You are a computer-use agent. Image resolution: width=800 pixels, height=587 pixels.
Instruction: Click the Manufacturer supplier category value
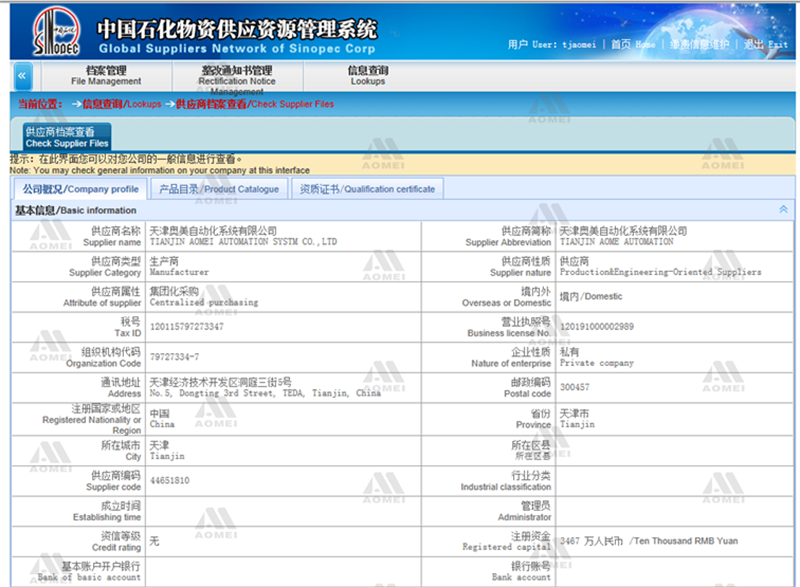coord(179,272)
